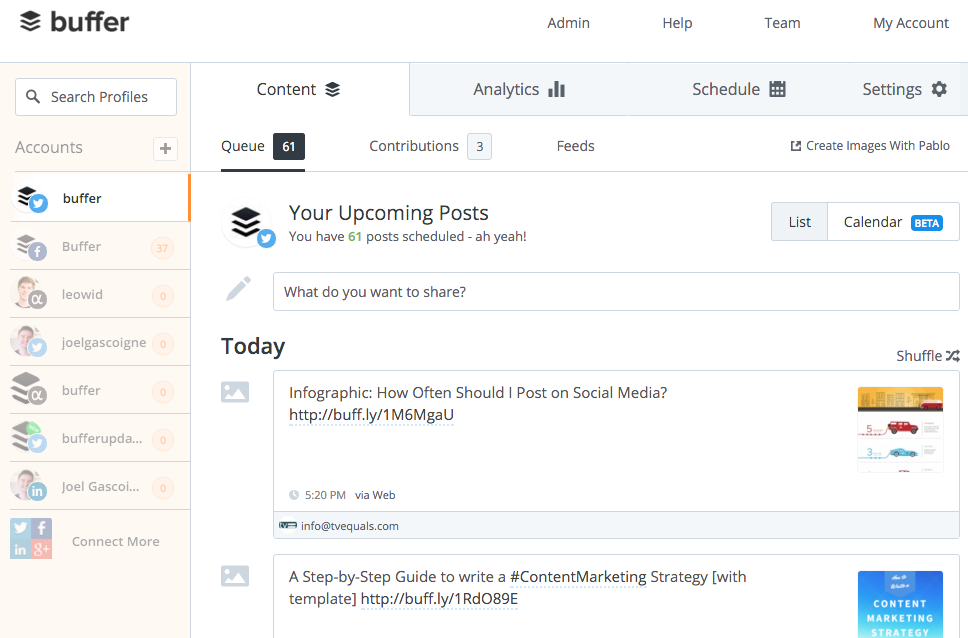Click the magnifier icon in Search Profiles
Viewport: 968px width, 638px height.
pos(33,97)
